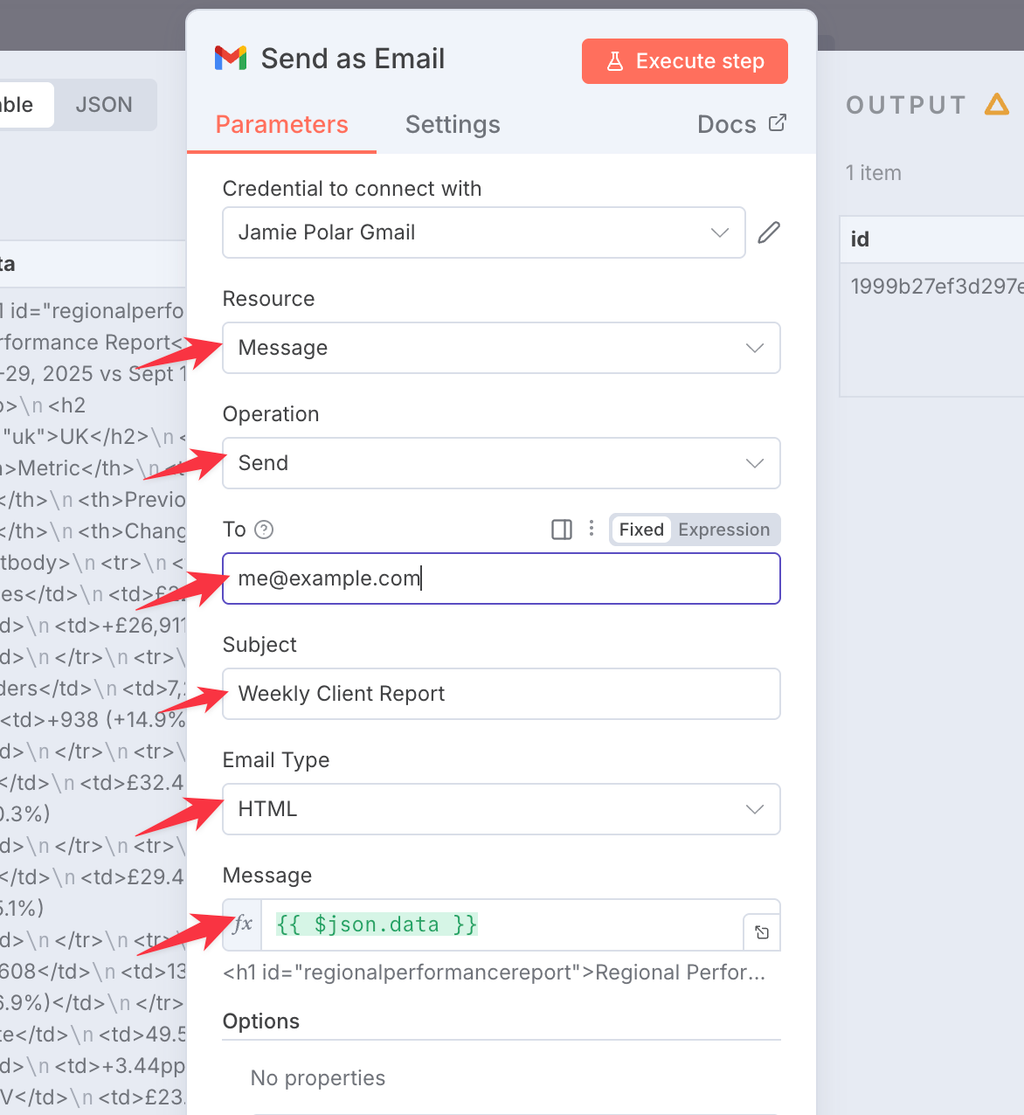
Task: Open the Email Type HTML dropdown
Action: pyautogui.click(x=501, y=809)
